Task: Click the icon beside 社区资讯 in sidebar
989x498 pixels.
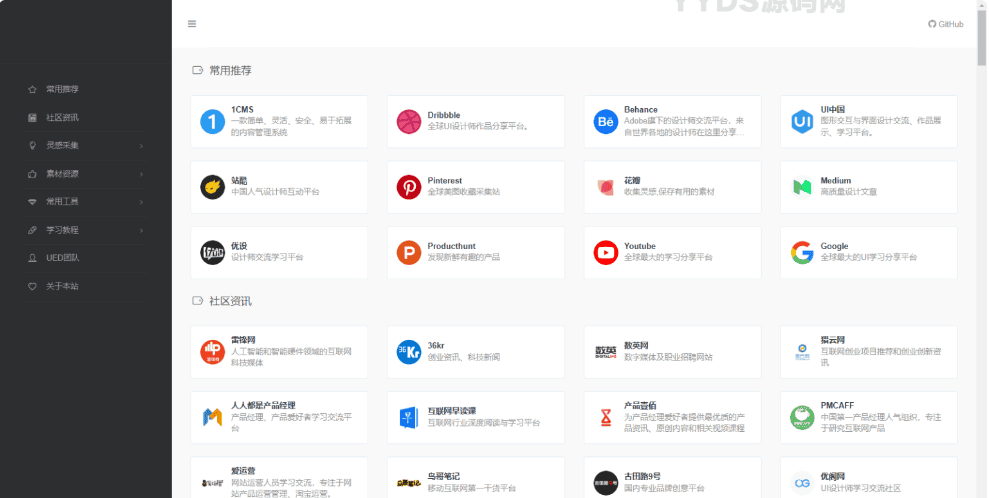Action: click(x=32, y=117)
